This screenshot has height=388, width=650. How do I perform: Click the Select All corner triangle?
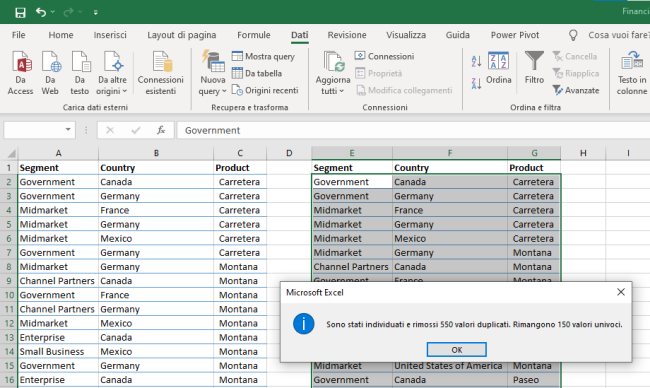(12, 153)
